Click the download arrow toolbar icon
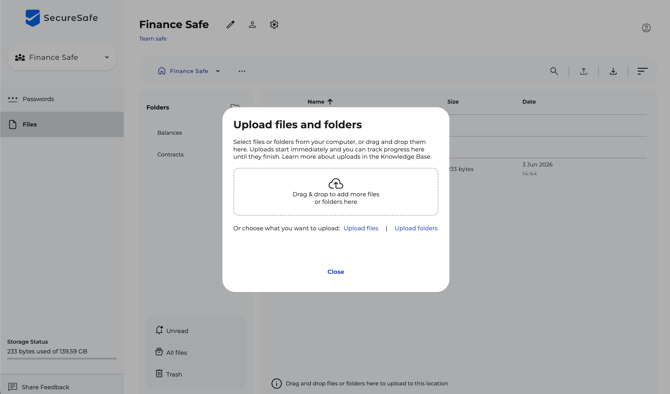Image resolution: width=670 pixels, height=394 pixels. pyautogui.click(x=613, y=71)
